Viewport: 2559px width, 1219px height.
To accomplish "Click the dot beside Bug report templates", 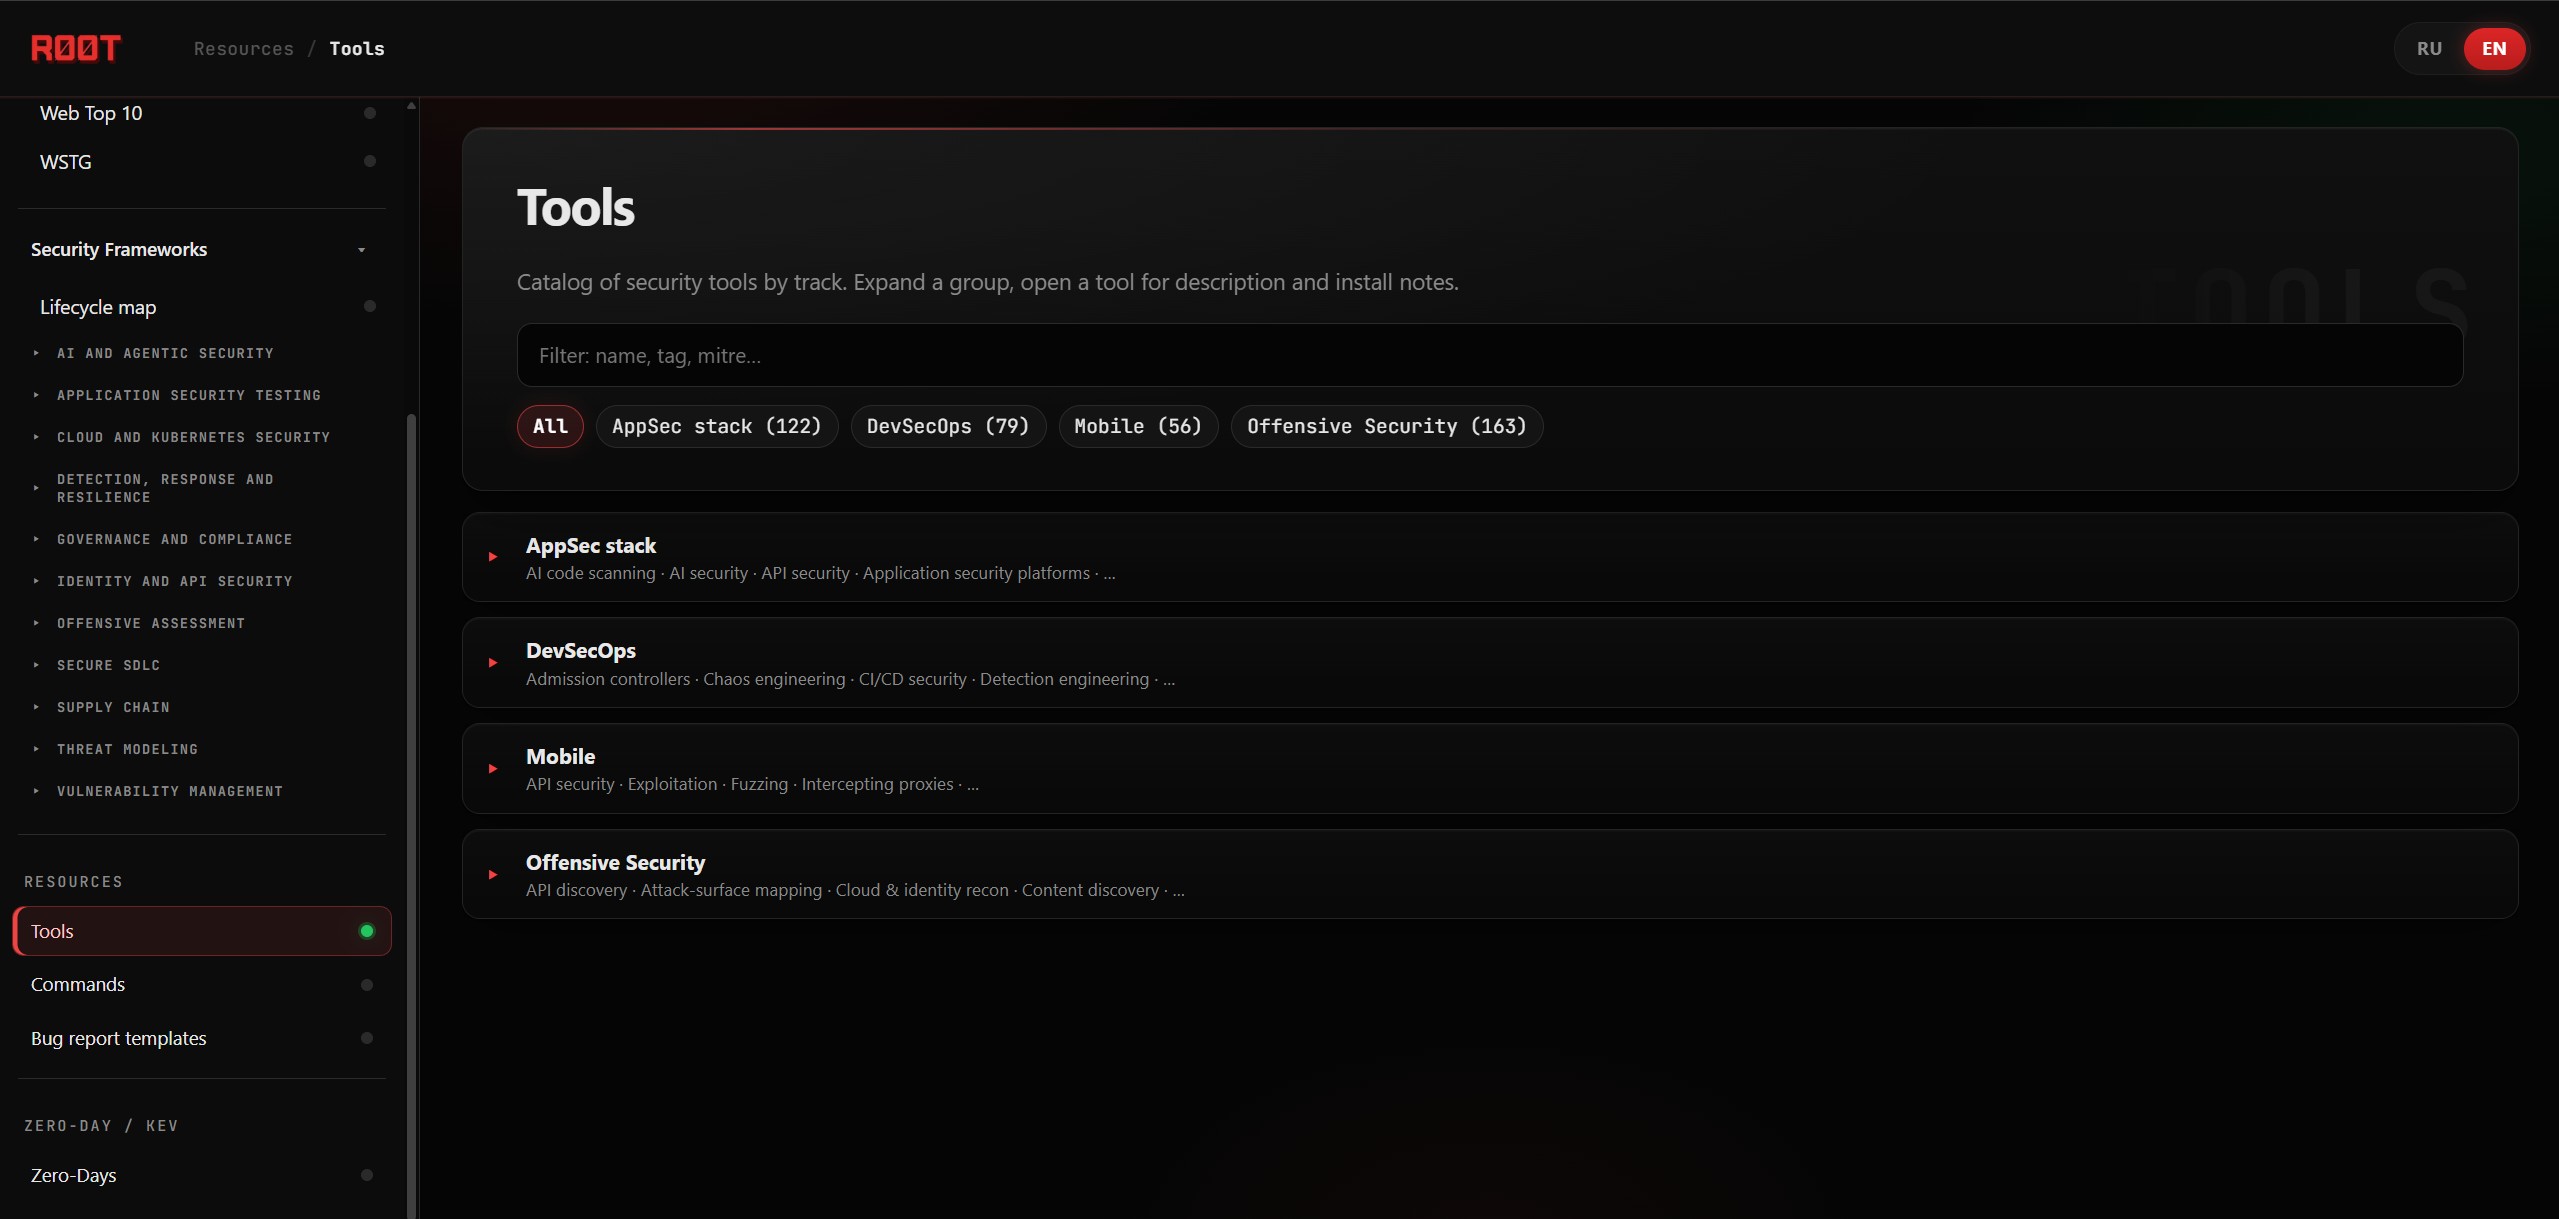I will click(x=367, y=1038).
